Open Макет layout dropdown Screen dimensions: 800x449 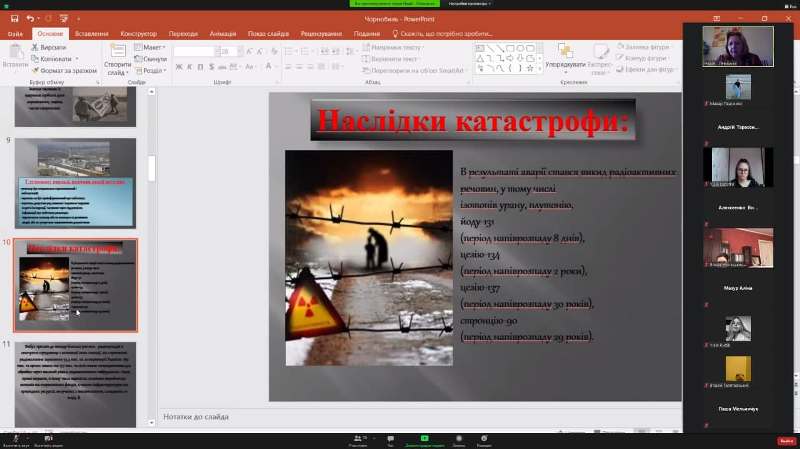click(150, 47)
